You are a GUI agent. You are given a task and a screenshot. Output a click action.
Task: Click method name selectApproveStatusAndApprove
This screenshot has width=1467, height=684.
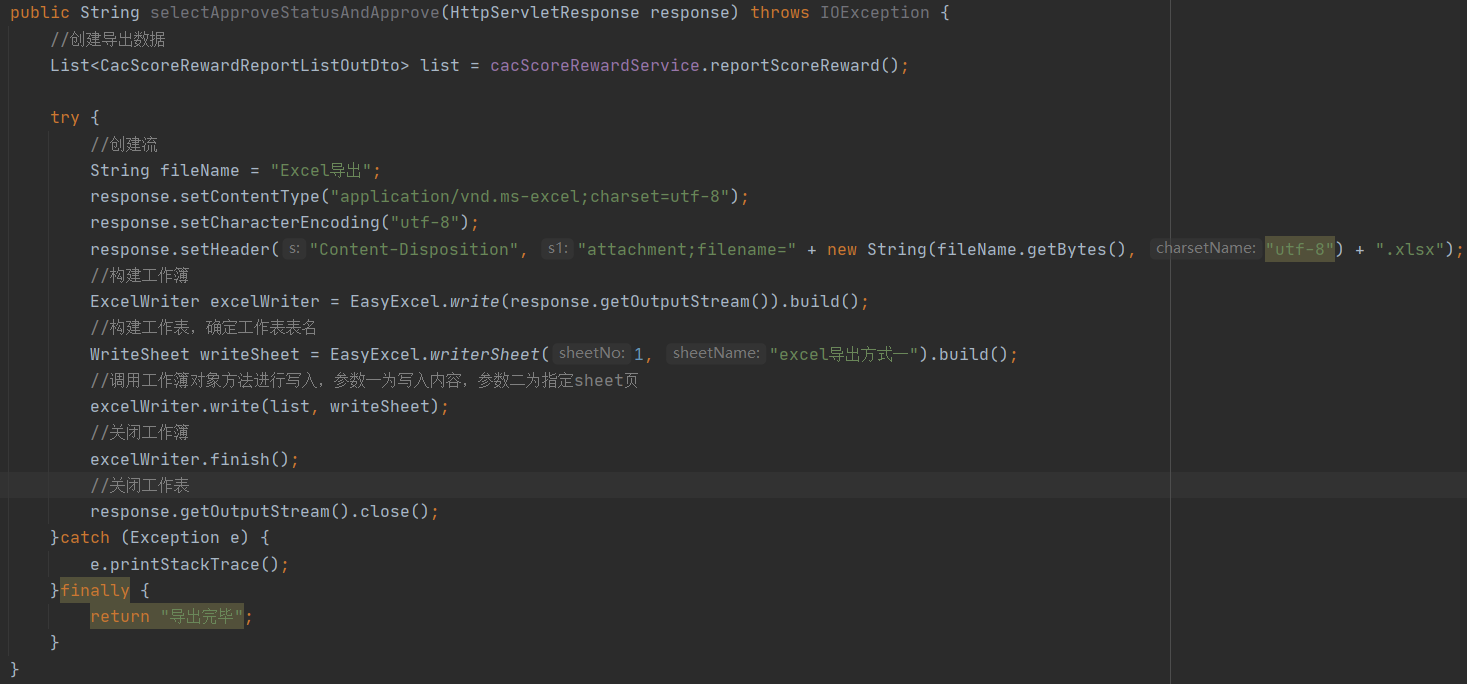coord(295,13)
